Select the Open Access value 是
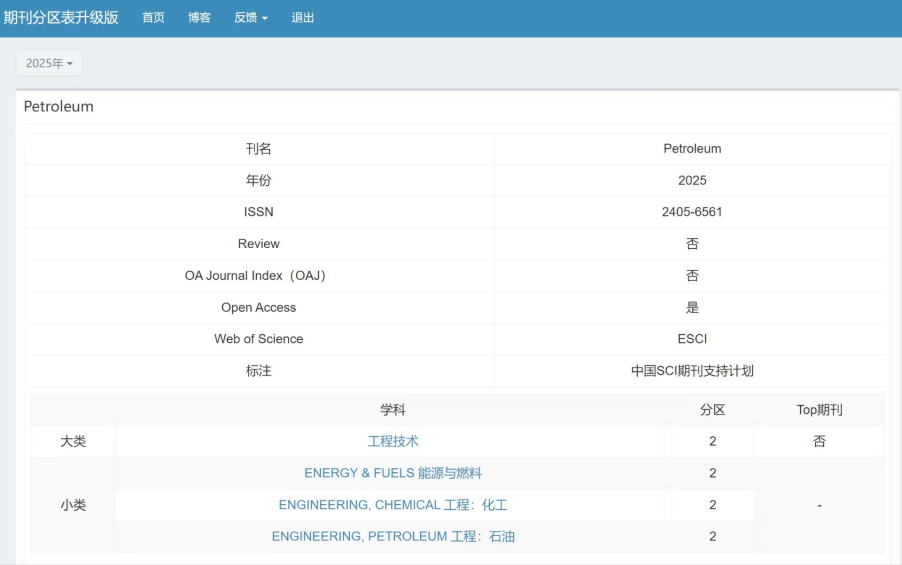This screenshot has width=902, height=565. coord(692,307)
